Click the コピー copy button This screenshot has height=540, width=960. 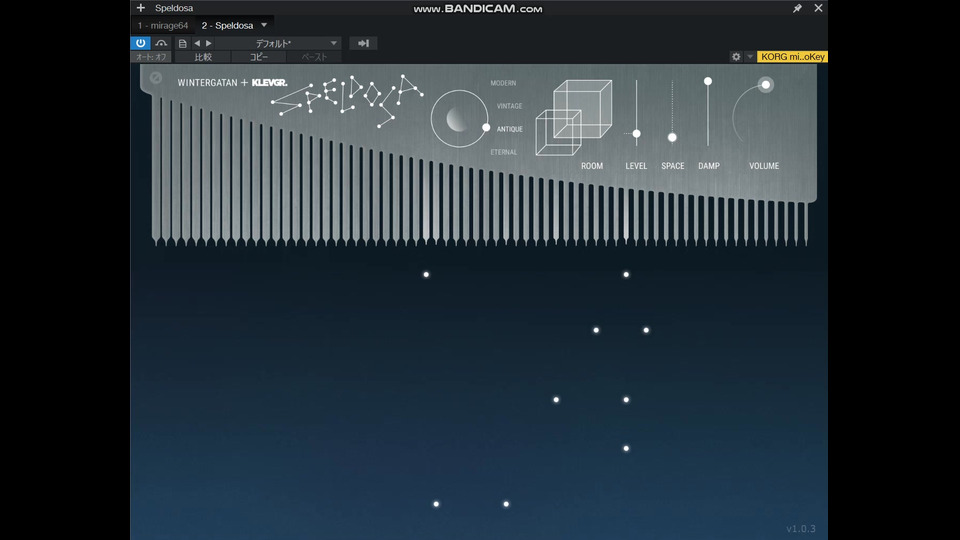click(258, 57)
